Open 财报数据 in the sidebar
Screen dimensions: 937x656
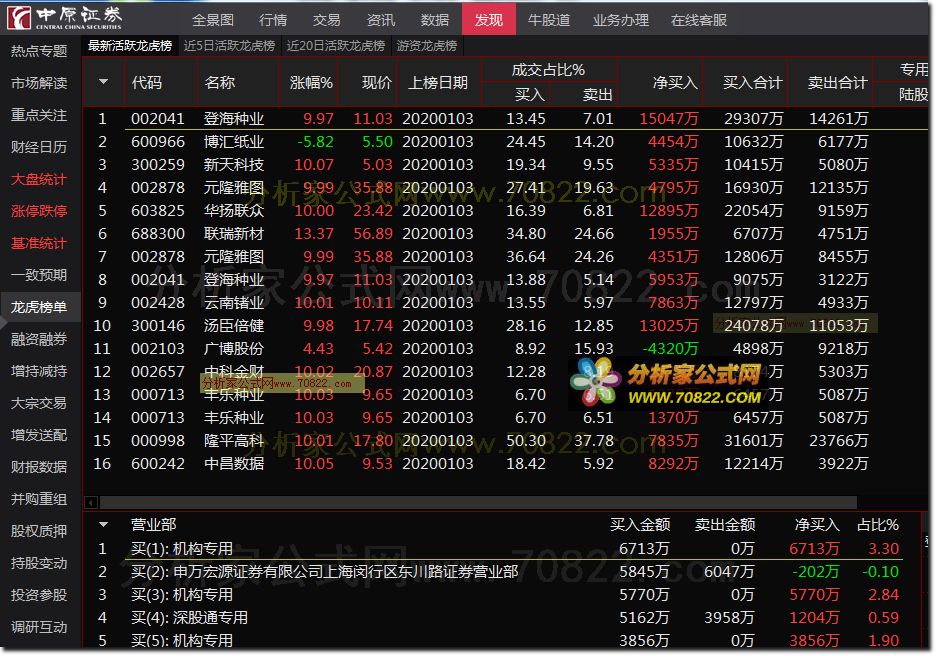point(39,467)
